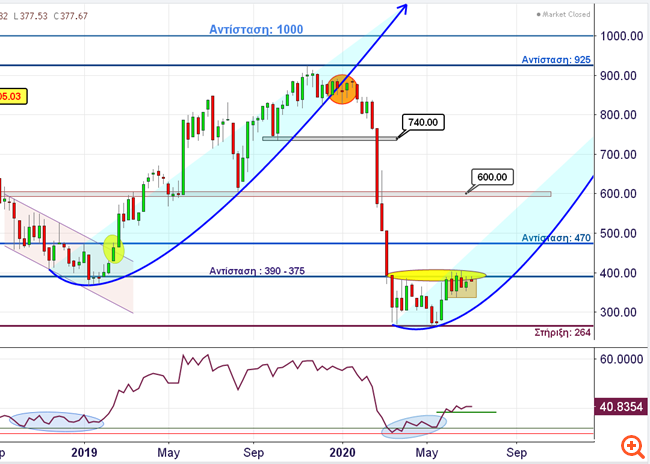Click the blue arrowhead at top of curve

click(405, 9)
